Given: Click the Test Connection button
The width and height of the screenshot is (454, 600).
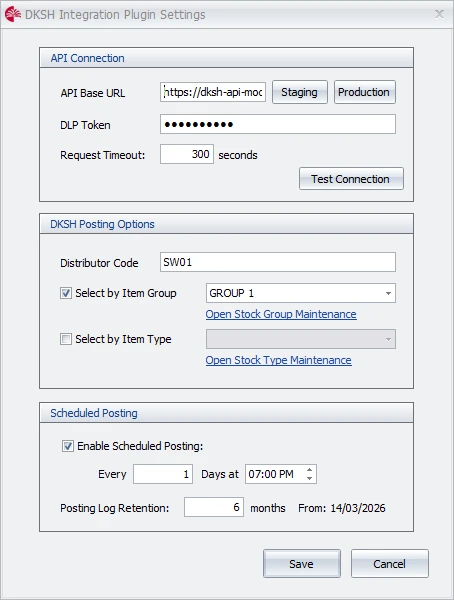Looking at the screenshot, I should coord(351,179).
